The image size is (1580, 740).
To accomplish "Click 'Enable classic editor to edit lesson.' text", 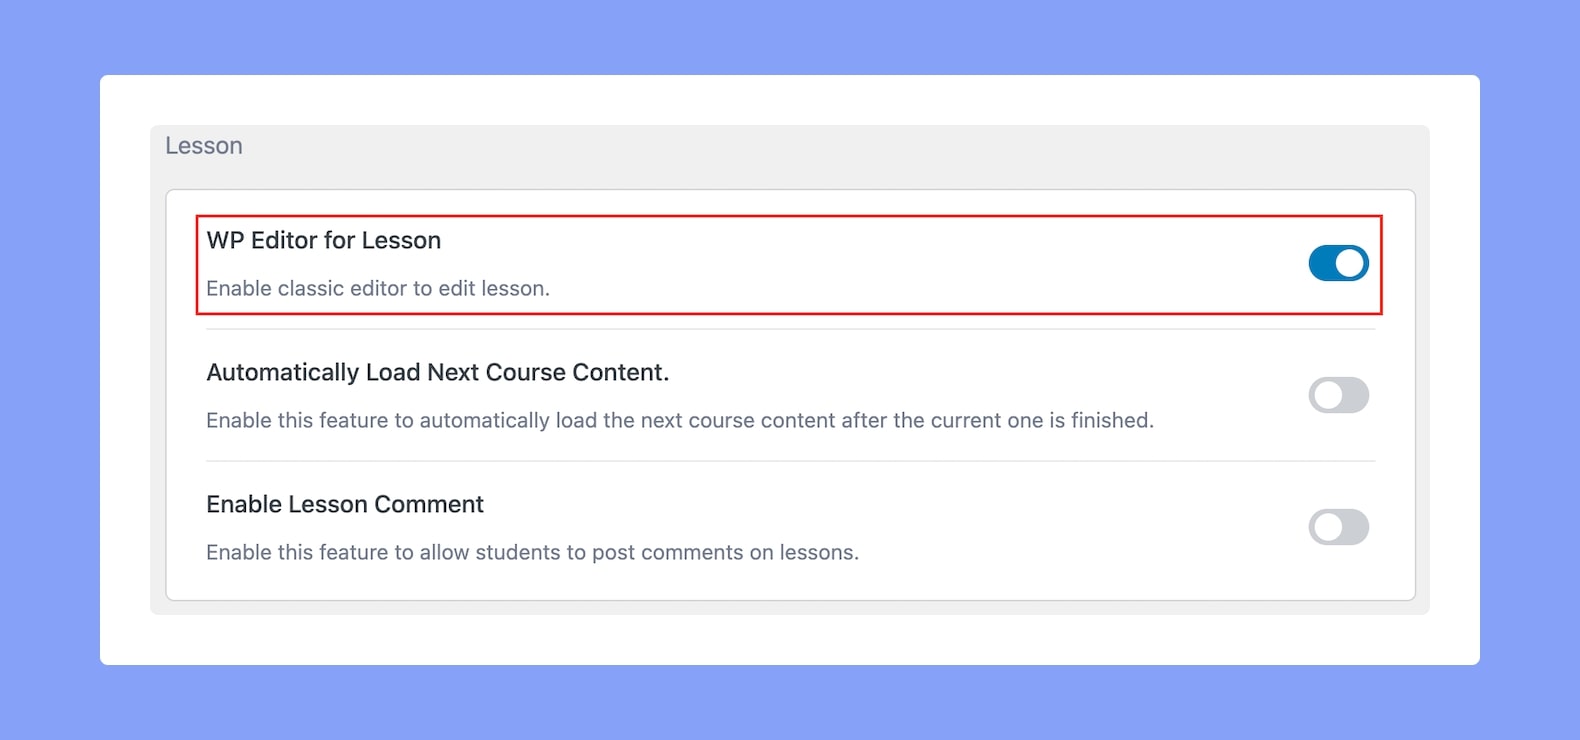I will [x=378, y=288].
